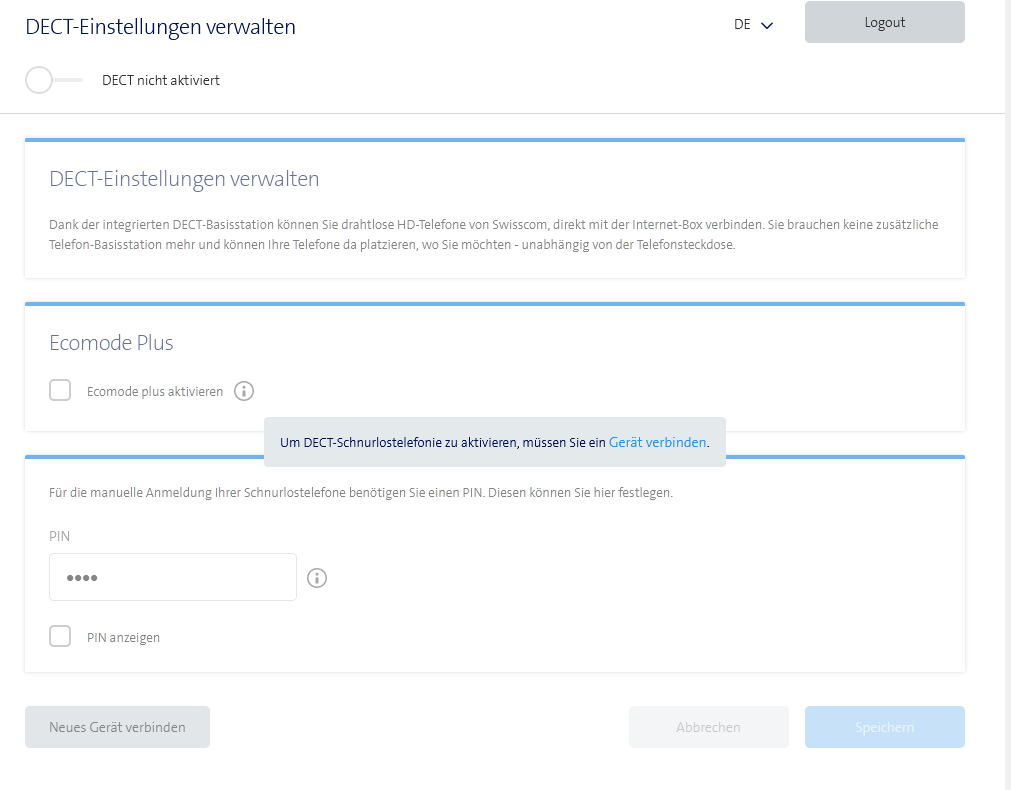Toggle the DECT activation switch
This screenshot has width=1011, height=790.
coord(52,80)
